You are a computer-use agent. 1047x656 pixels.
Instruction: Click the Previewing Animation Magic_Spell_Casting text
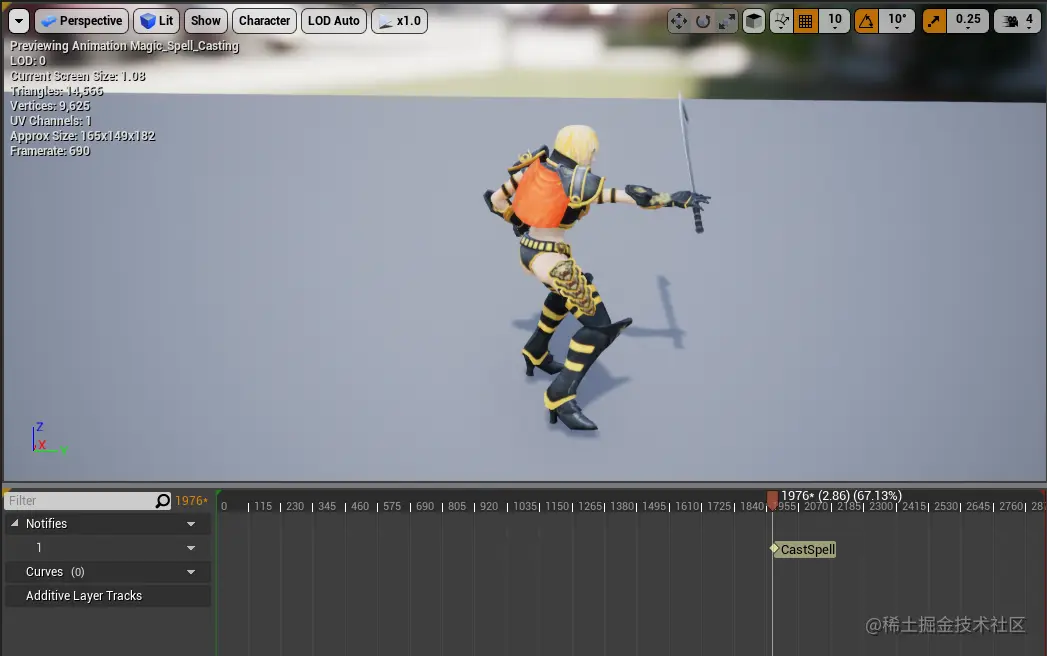124,46
